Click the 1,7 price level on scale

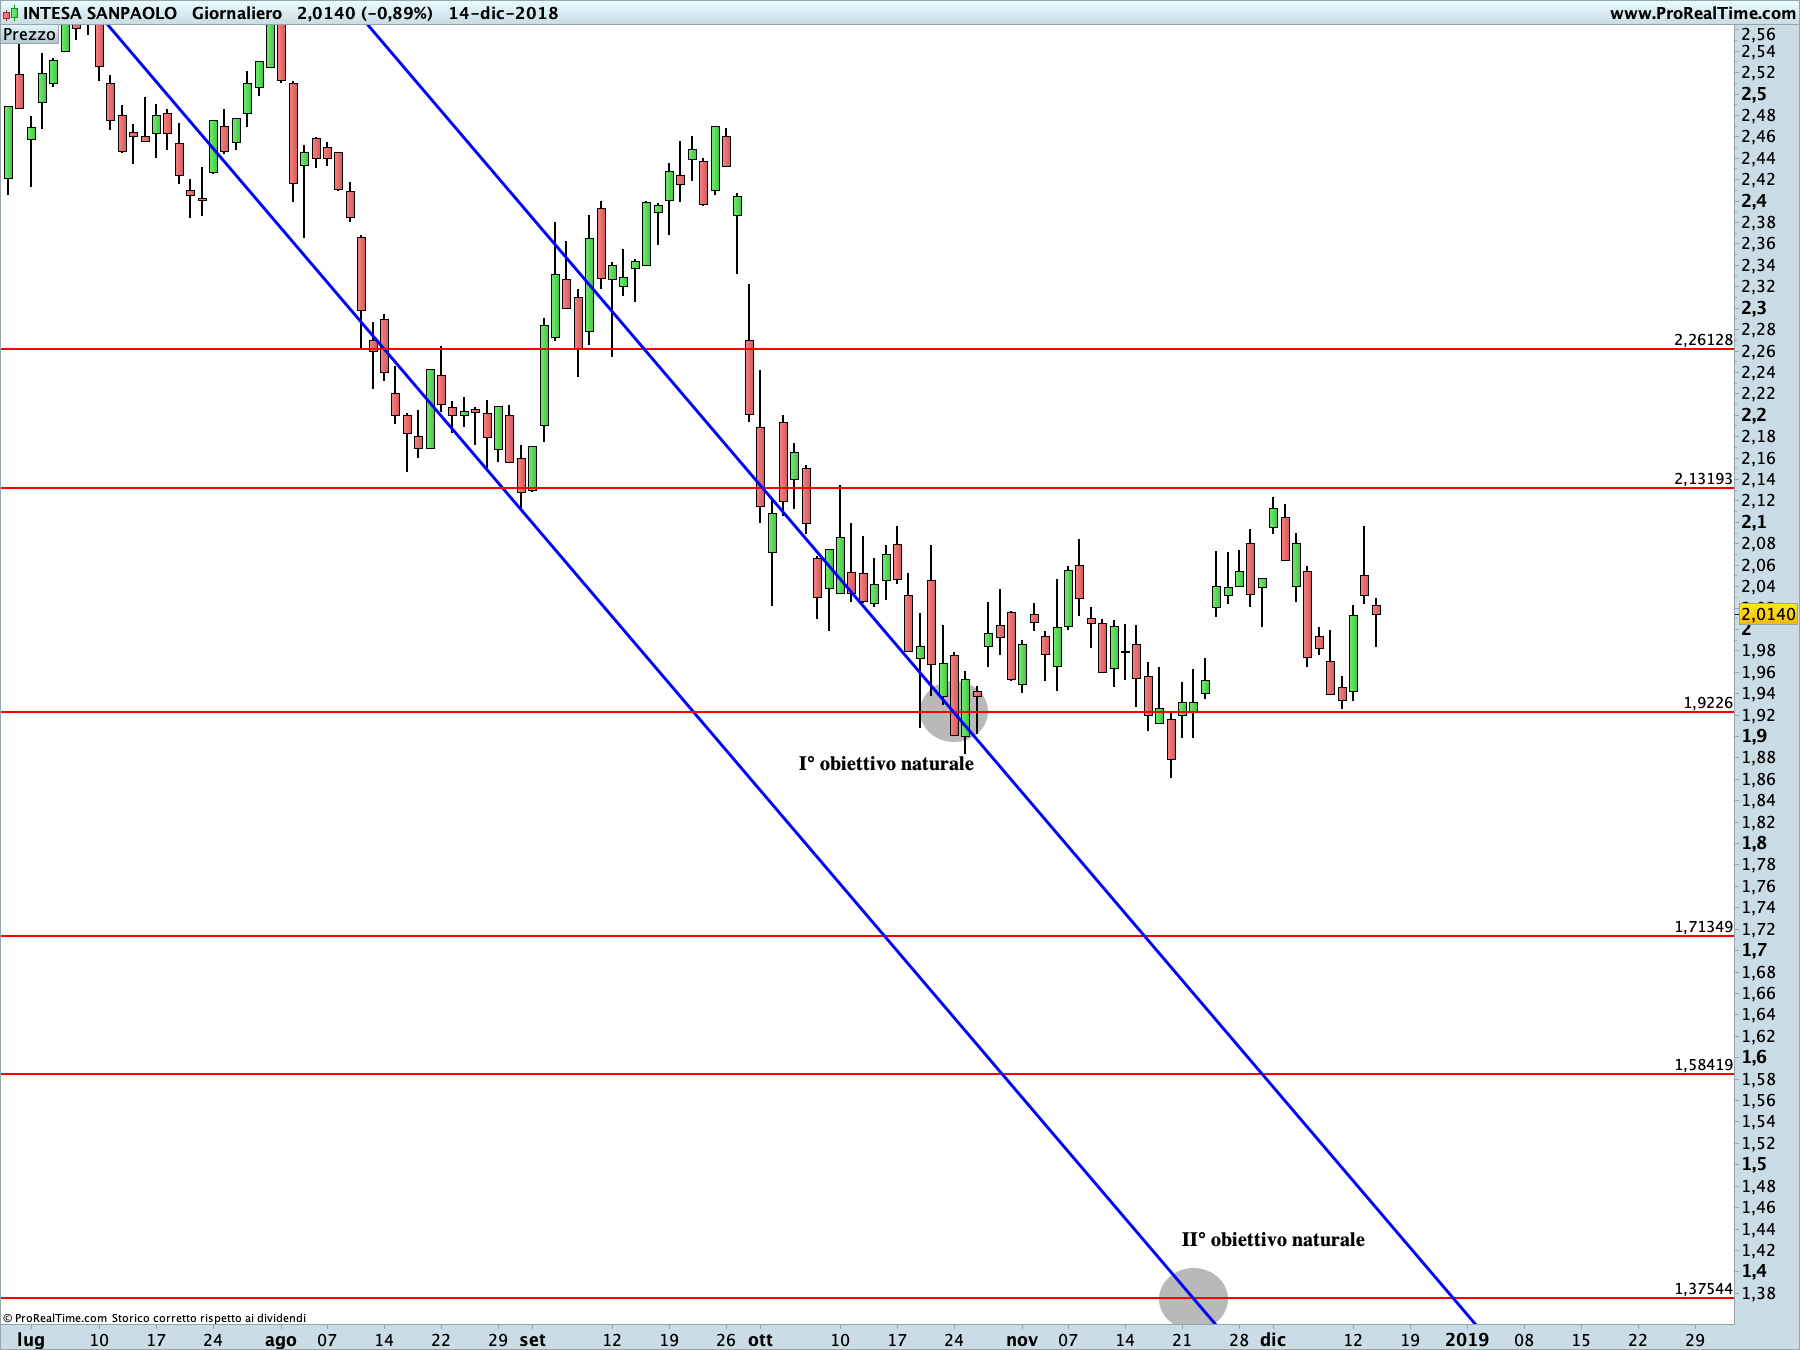tap(1754, 950)
